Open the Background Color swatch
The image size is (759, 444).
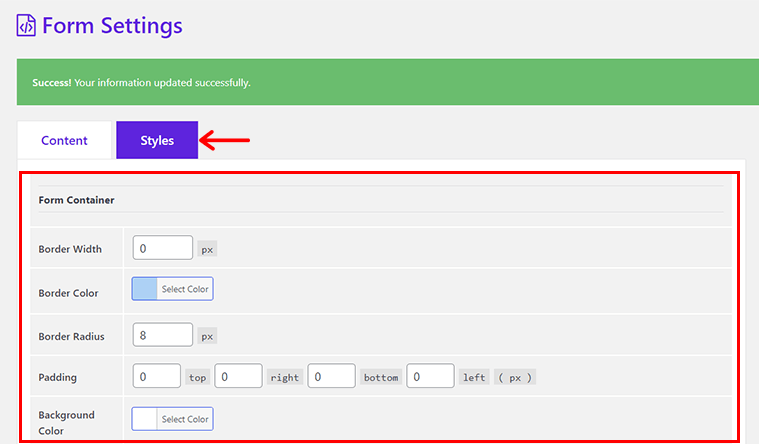[144, 419]
